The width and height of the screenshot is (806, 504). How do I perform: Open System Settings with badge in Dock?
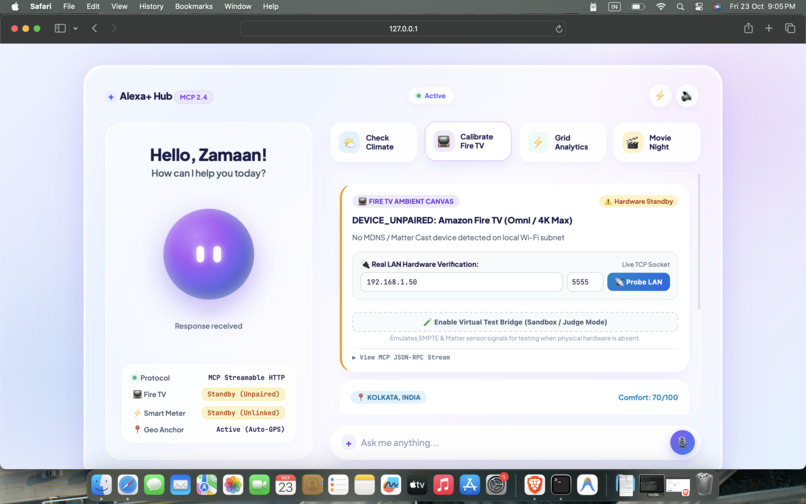point(496,484)
